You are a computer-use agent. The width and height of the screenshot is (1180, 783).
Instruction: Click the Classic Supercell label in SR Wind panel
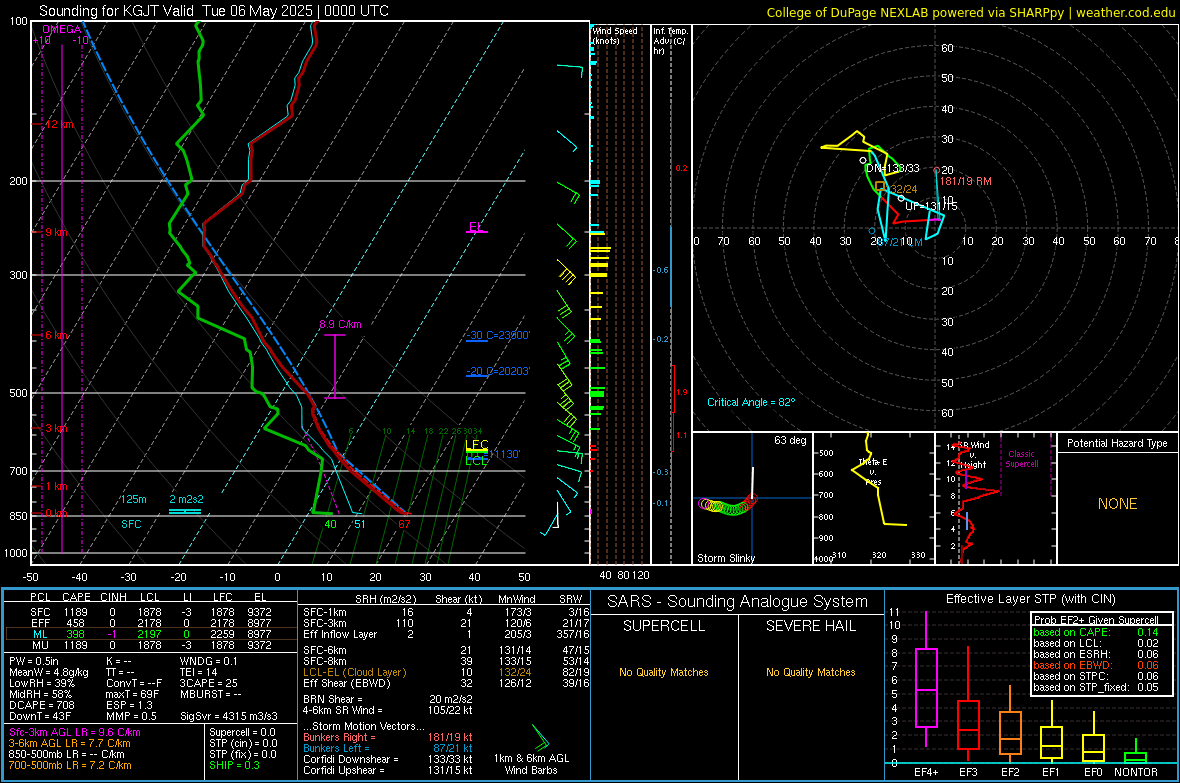point(1021,459)
